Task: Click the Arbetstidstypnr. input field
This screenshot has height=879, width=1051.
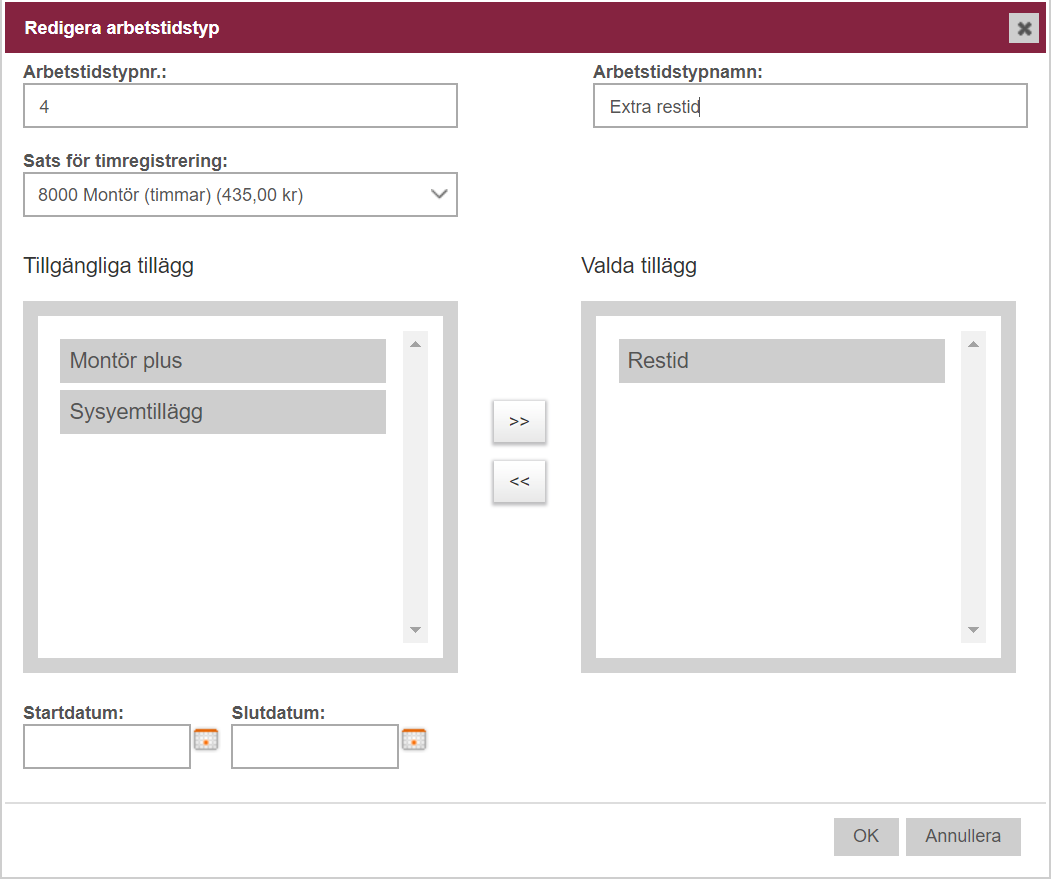Action: [241, 106]
